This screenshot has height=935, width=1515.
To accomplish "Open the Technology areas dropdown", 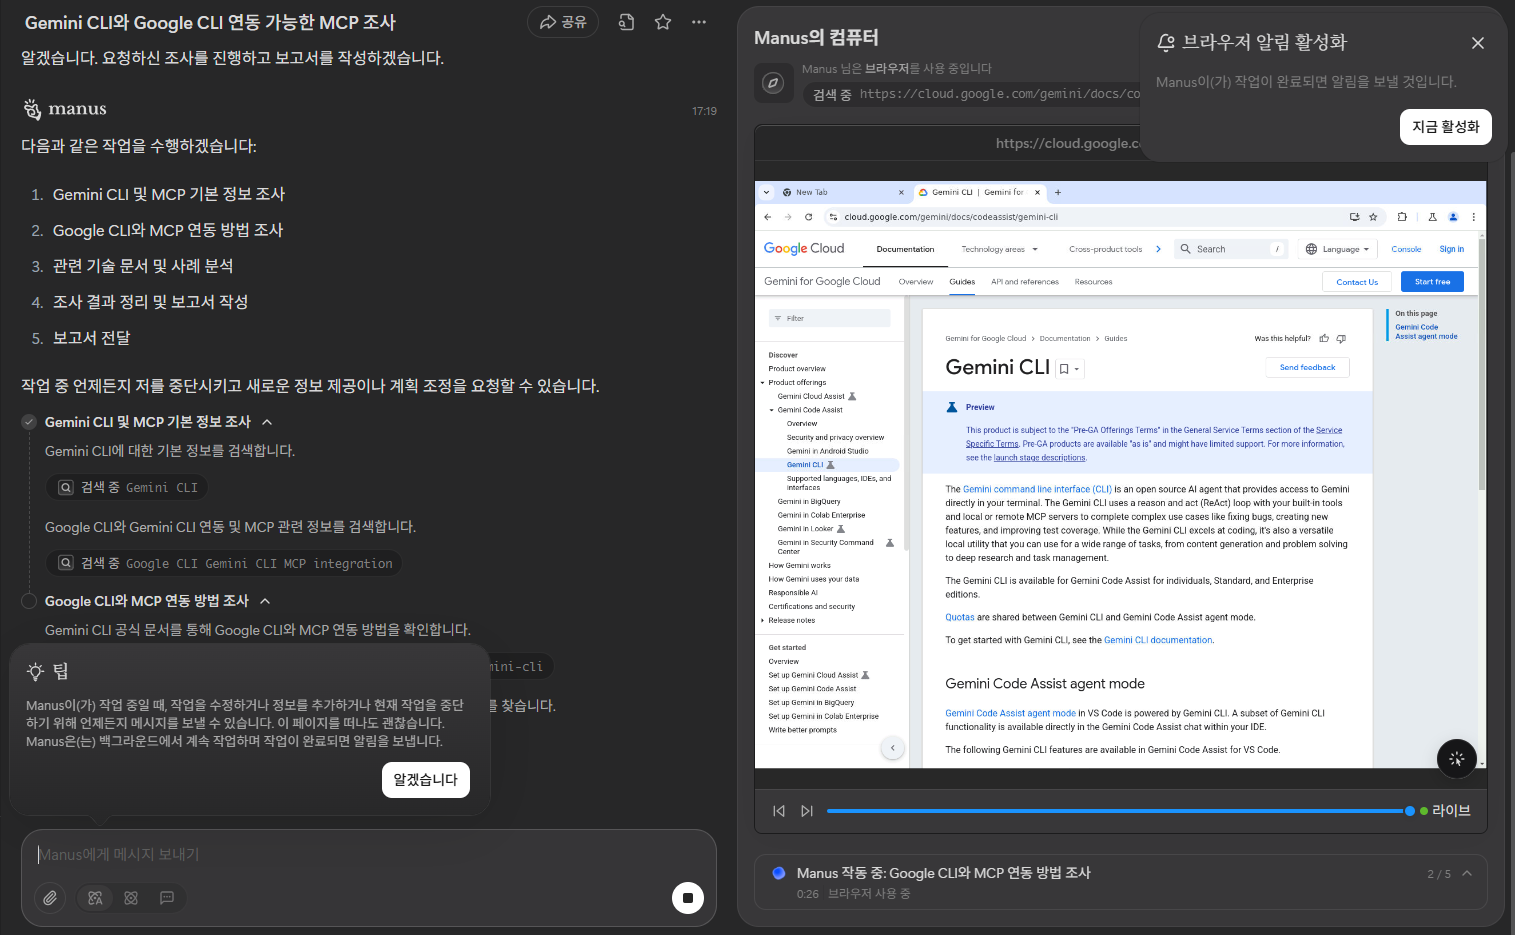I will click(999, 249).
